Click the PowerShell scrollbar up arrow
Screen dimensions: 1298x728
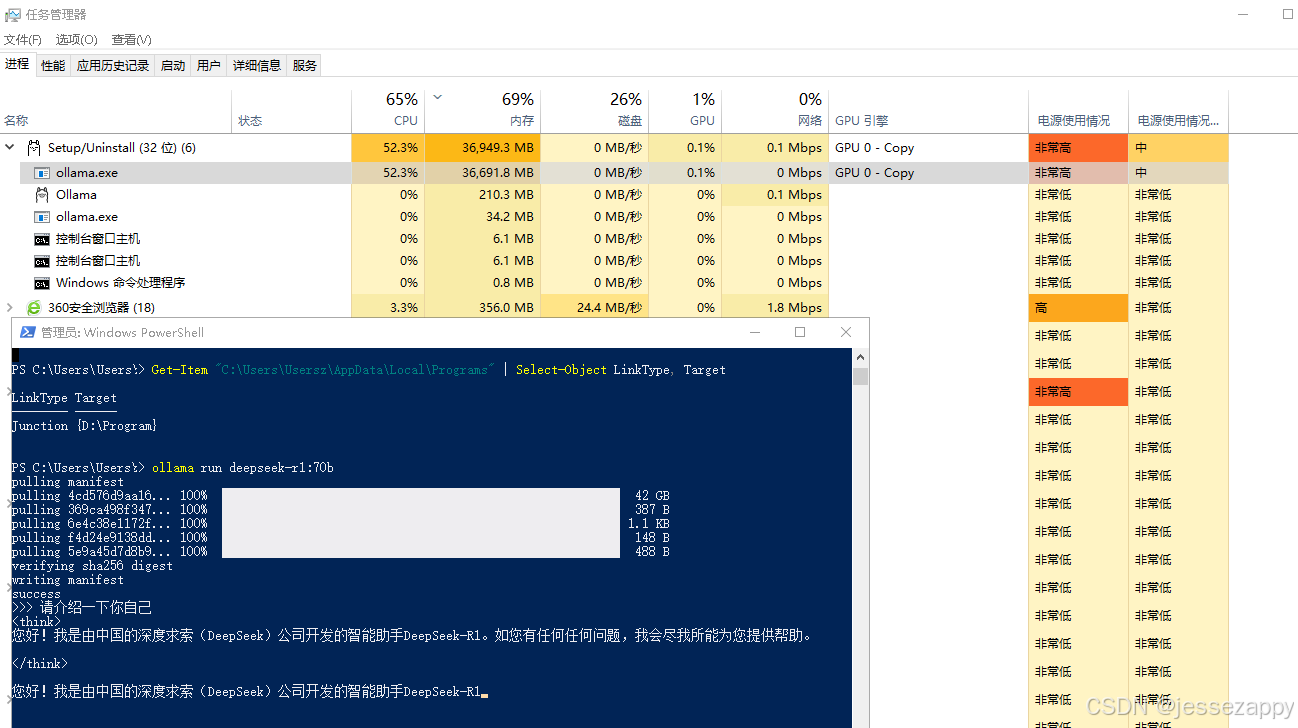point(860,356)
